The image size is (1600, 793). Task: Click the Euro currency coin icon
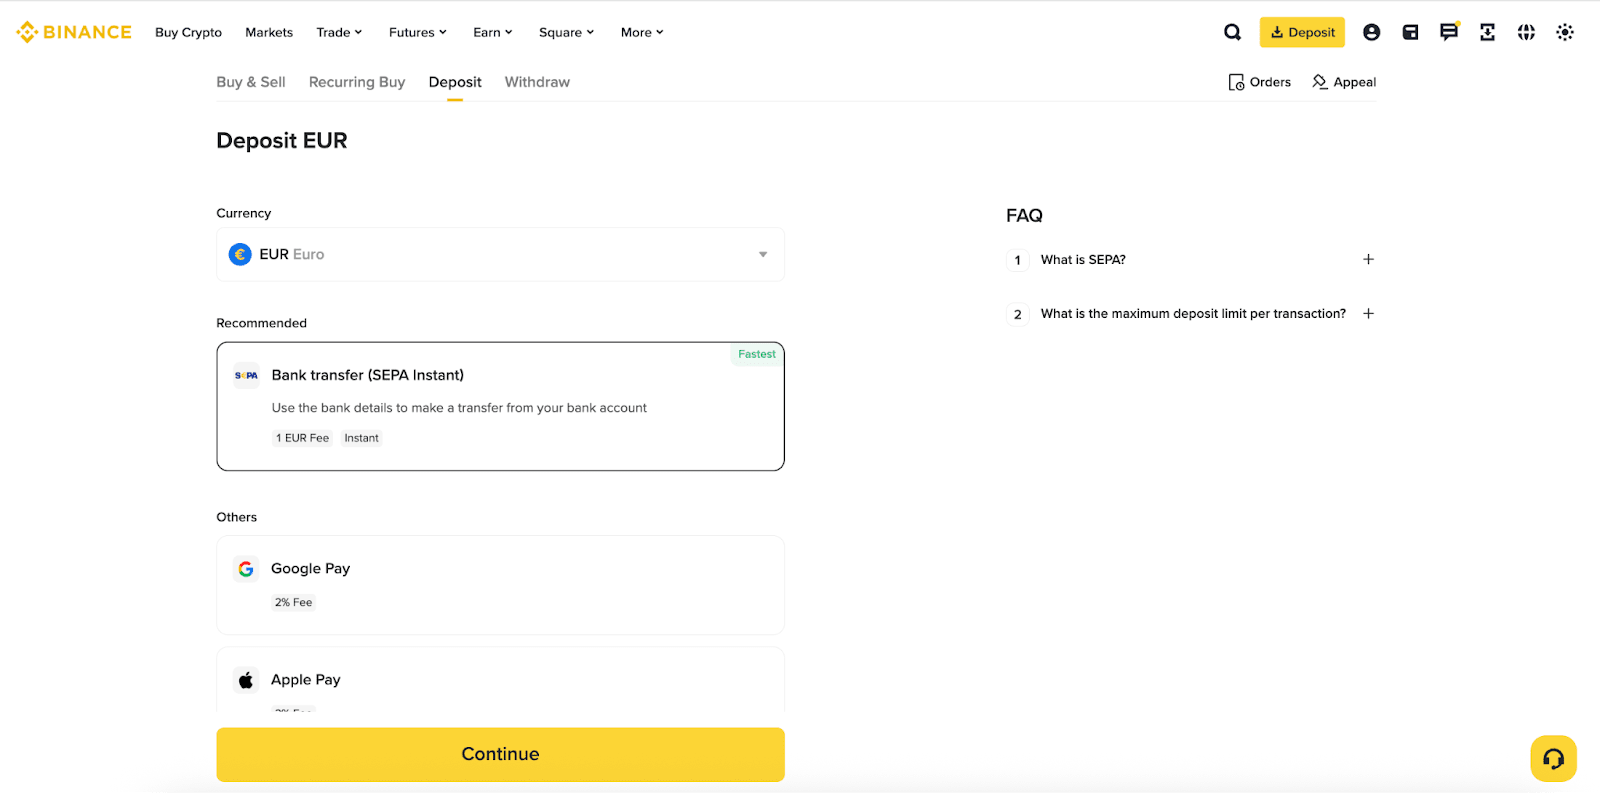pos(240,254)
